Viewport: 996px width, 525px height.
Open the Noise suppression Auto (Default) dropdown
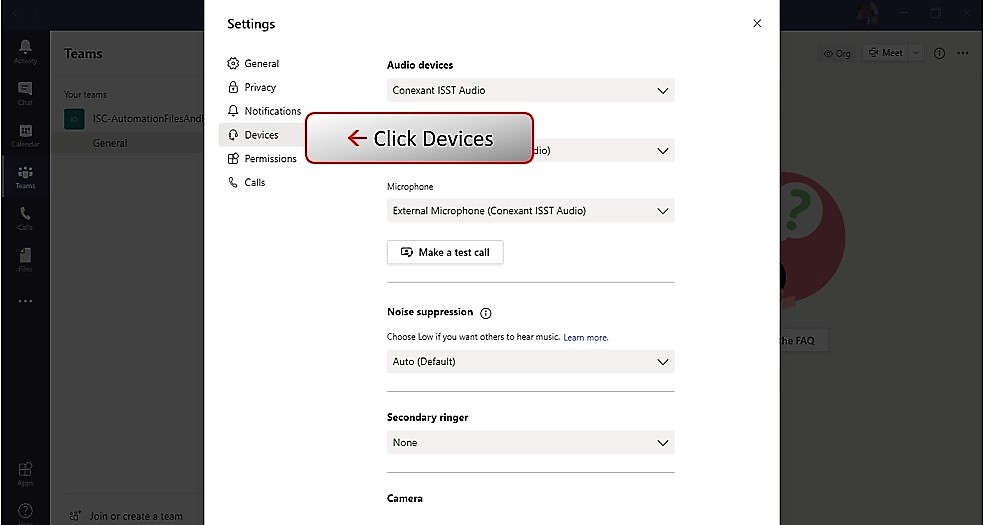tap(530, 361)
